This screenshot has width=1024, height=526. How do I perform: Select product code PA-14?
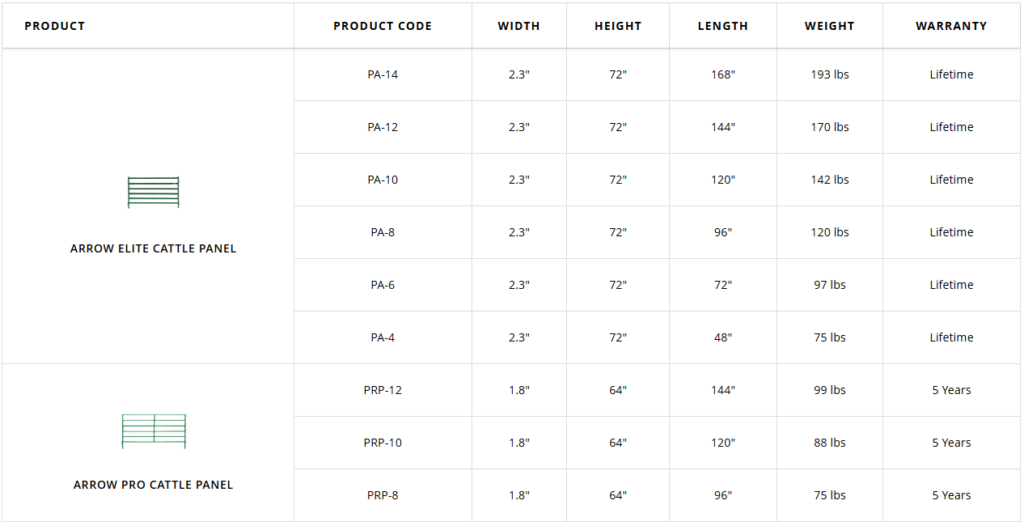[x=382, y=75]
